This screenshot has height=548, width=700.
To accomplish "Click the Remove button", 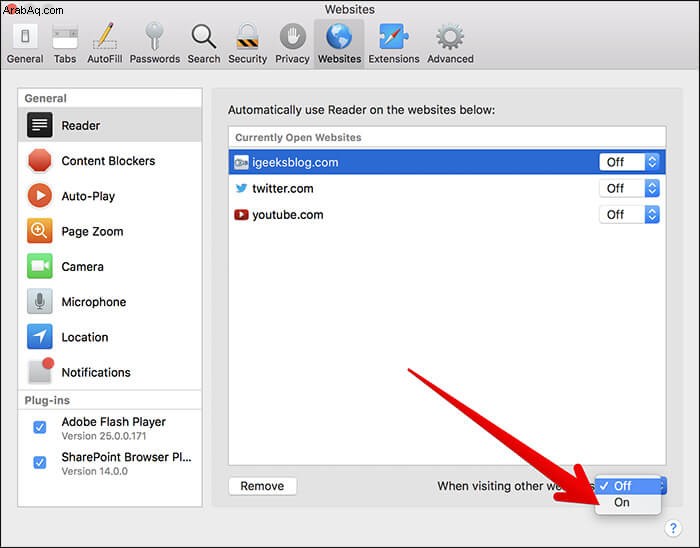I will [262, 486].
